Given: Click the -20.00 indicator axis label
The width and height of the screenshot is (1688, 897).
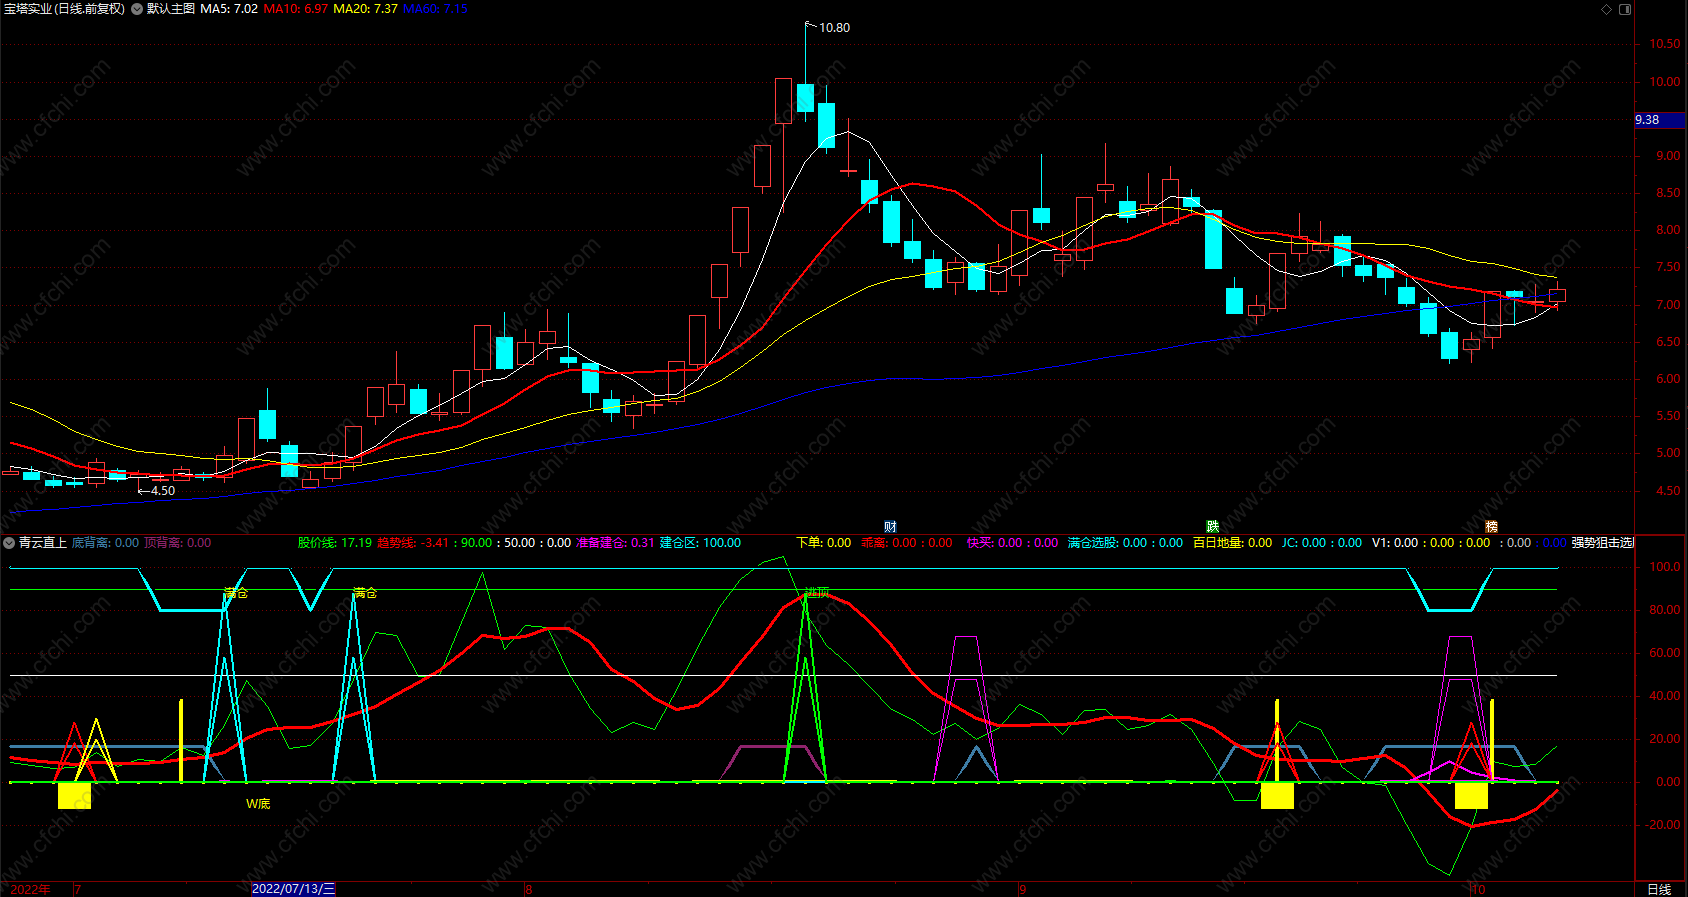Looking at the screenshot, I should 1663,825.
